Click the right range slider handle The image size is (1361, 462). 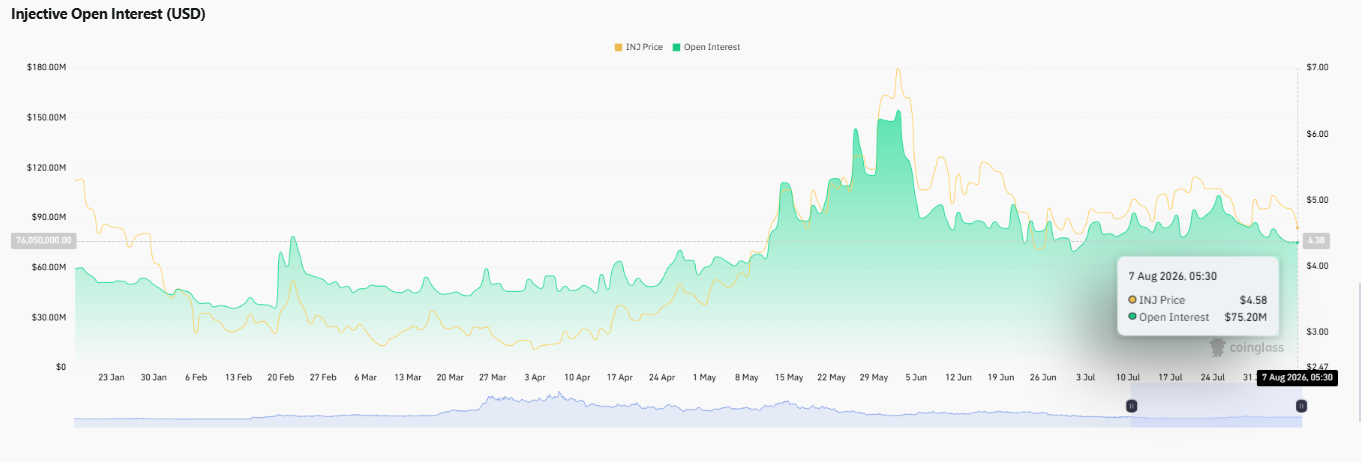(x=1301, y=406)
